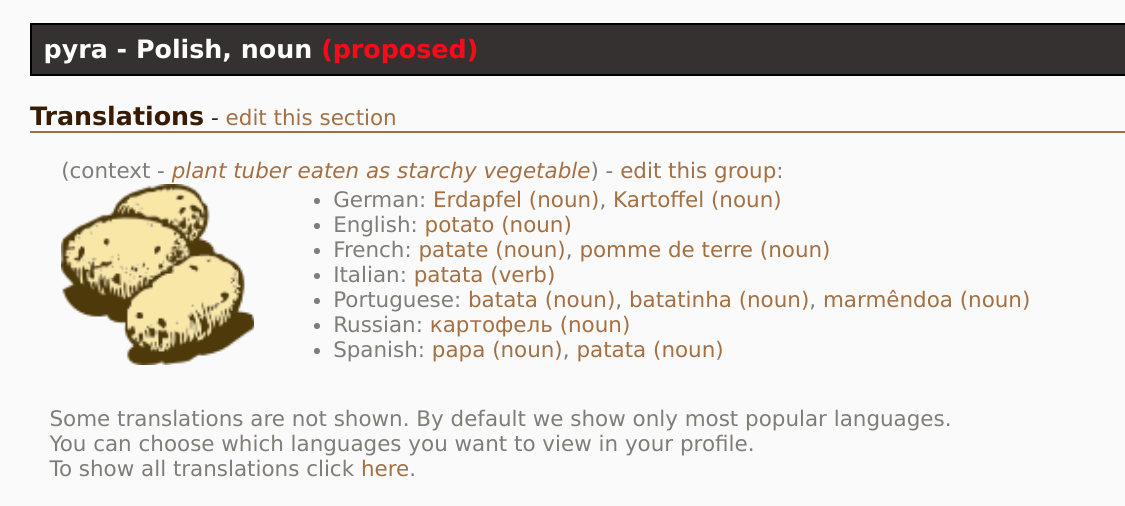Click 'here' to show all translations

click(385, 468)
